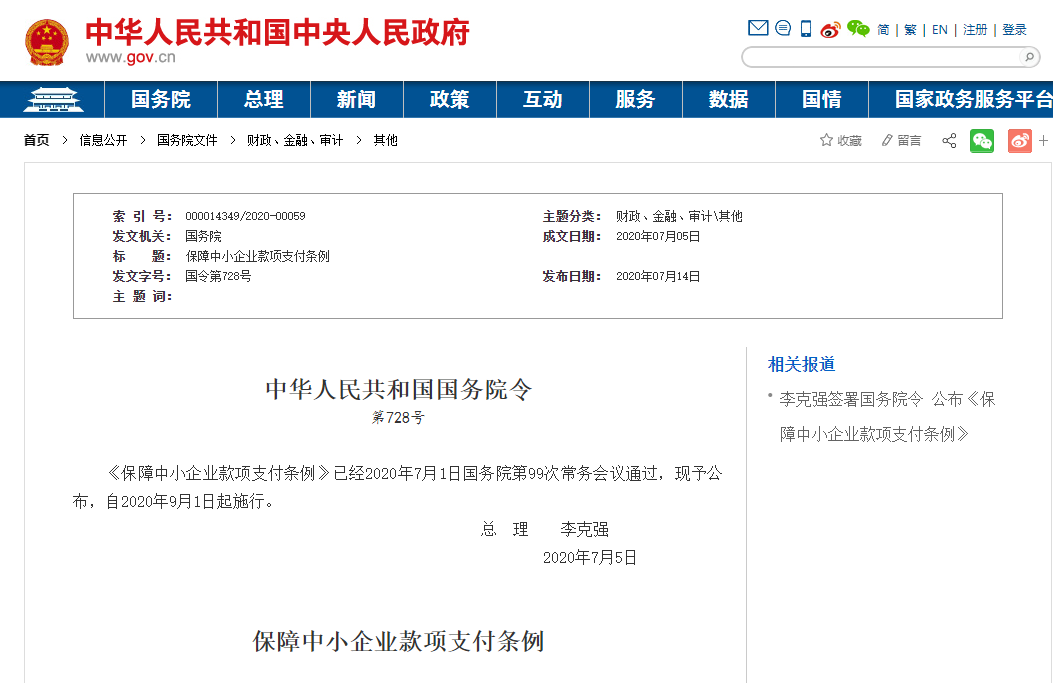This screenshot has width=1053, height=683.
Task: Select the issuing agency value 国务院
Action: coord(203,236)
